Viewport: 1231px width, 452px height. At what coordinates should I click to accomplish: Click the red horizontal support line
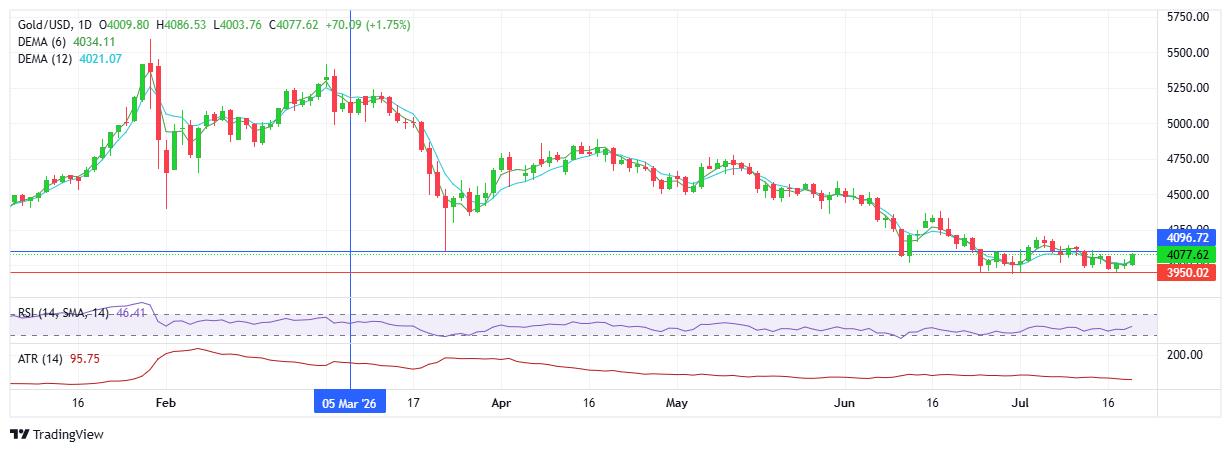[x=580, y=272]
